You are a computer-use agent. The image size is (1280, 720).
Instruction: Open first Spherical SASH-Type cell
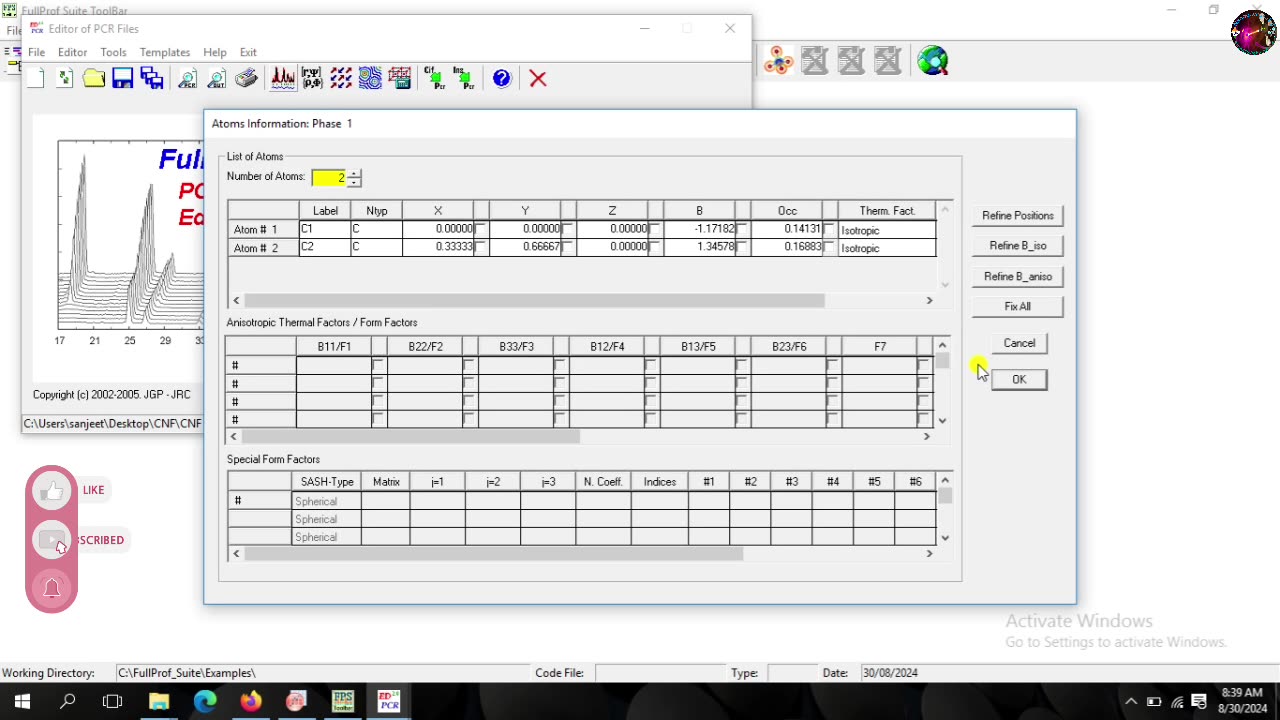point(326,501)
